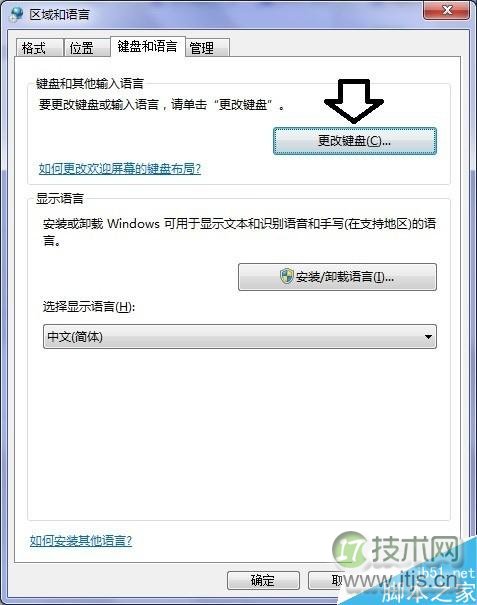Click the 区域和语言 title bar text
Image resolution: width=477 pixels, height=605 pixels.
click(59, 15)
